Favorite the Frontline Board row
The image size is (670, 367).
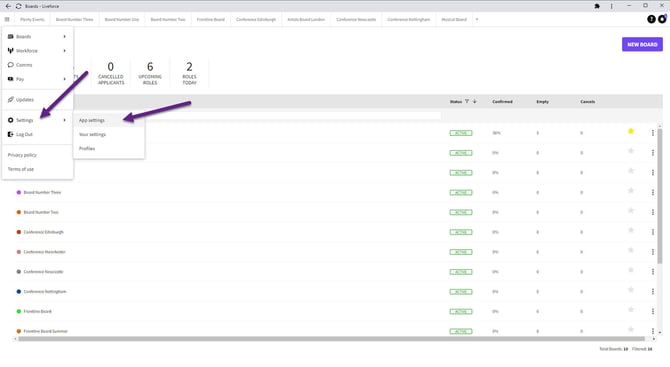(631, 310)
